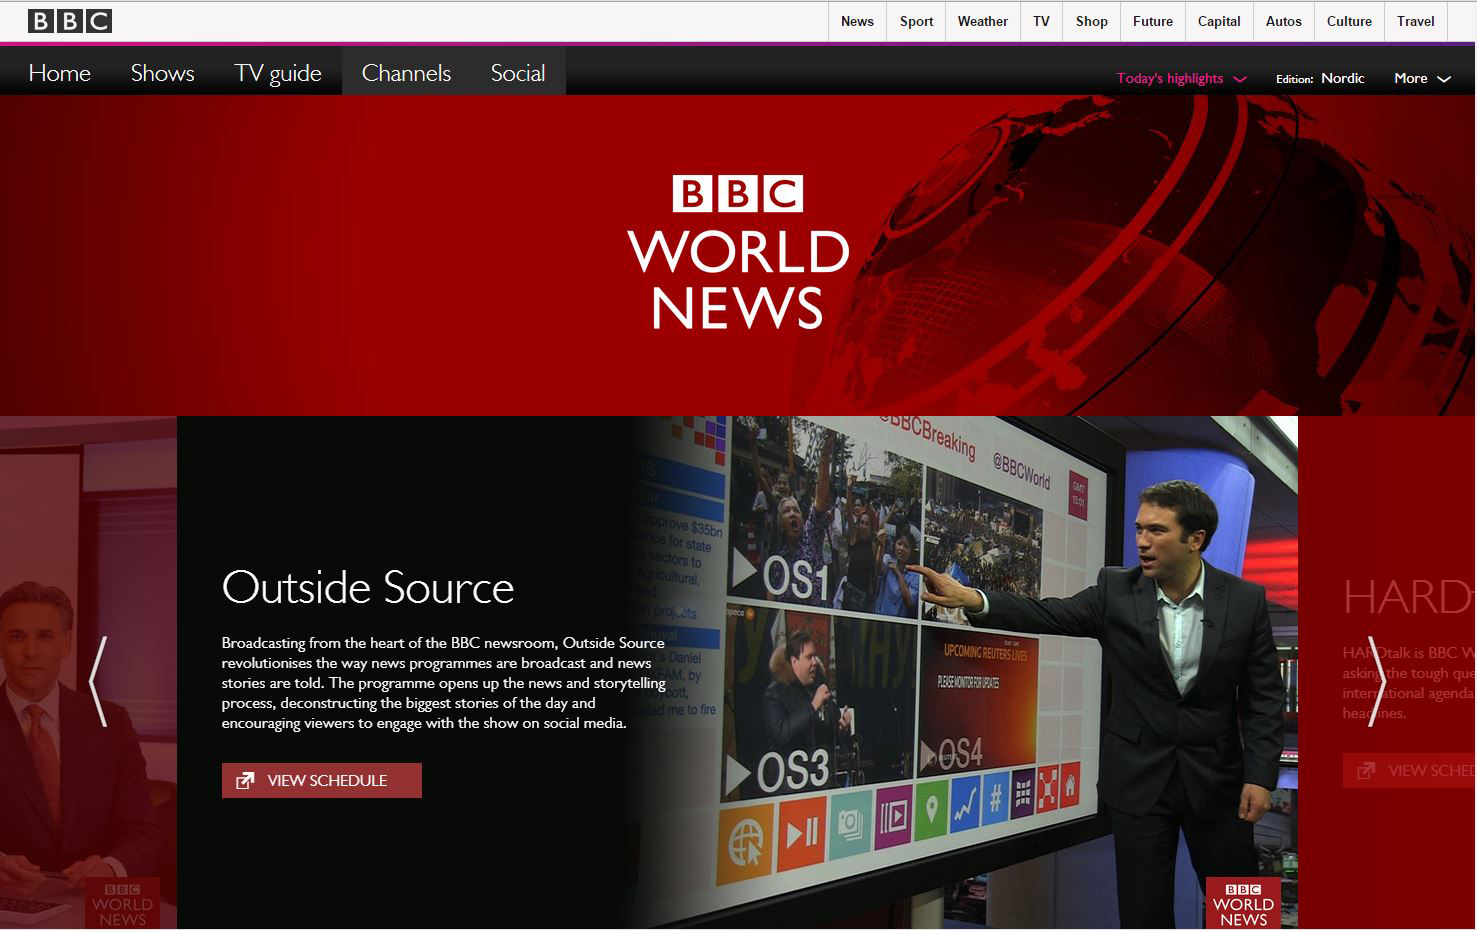Click the Outside Source heading
The height and width of the screenshot is (930, 1477).
click(x=368, y=587)
